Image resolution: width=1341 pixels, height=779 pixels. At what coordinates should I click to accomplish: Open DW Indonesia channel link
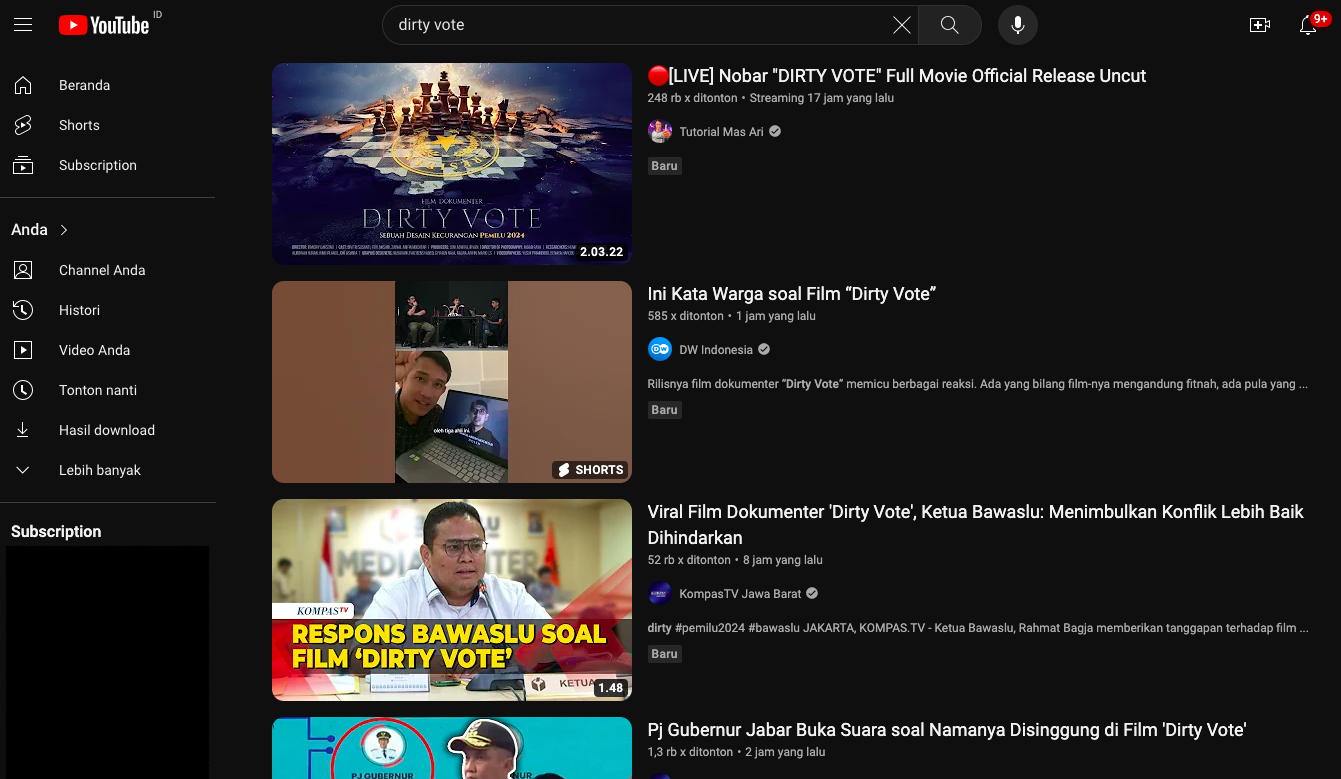715,350
